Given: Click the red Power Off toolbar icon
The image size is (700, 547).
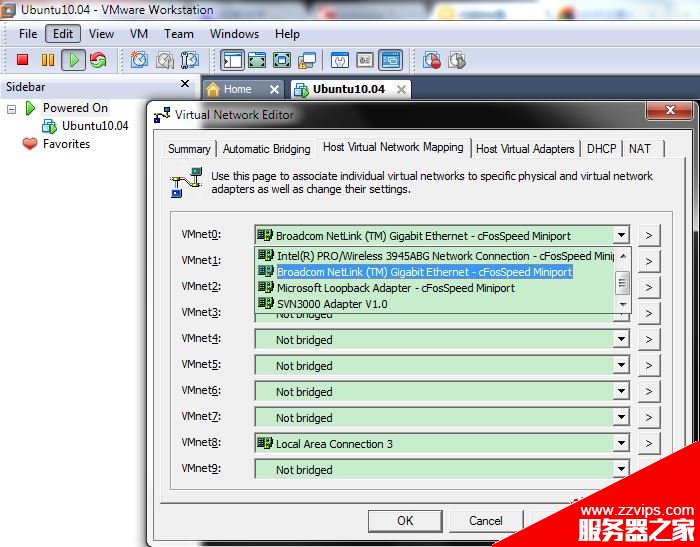Looking at the screenshot, I should pos(22,60).
